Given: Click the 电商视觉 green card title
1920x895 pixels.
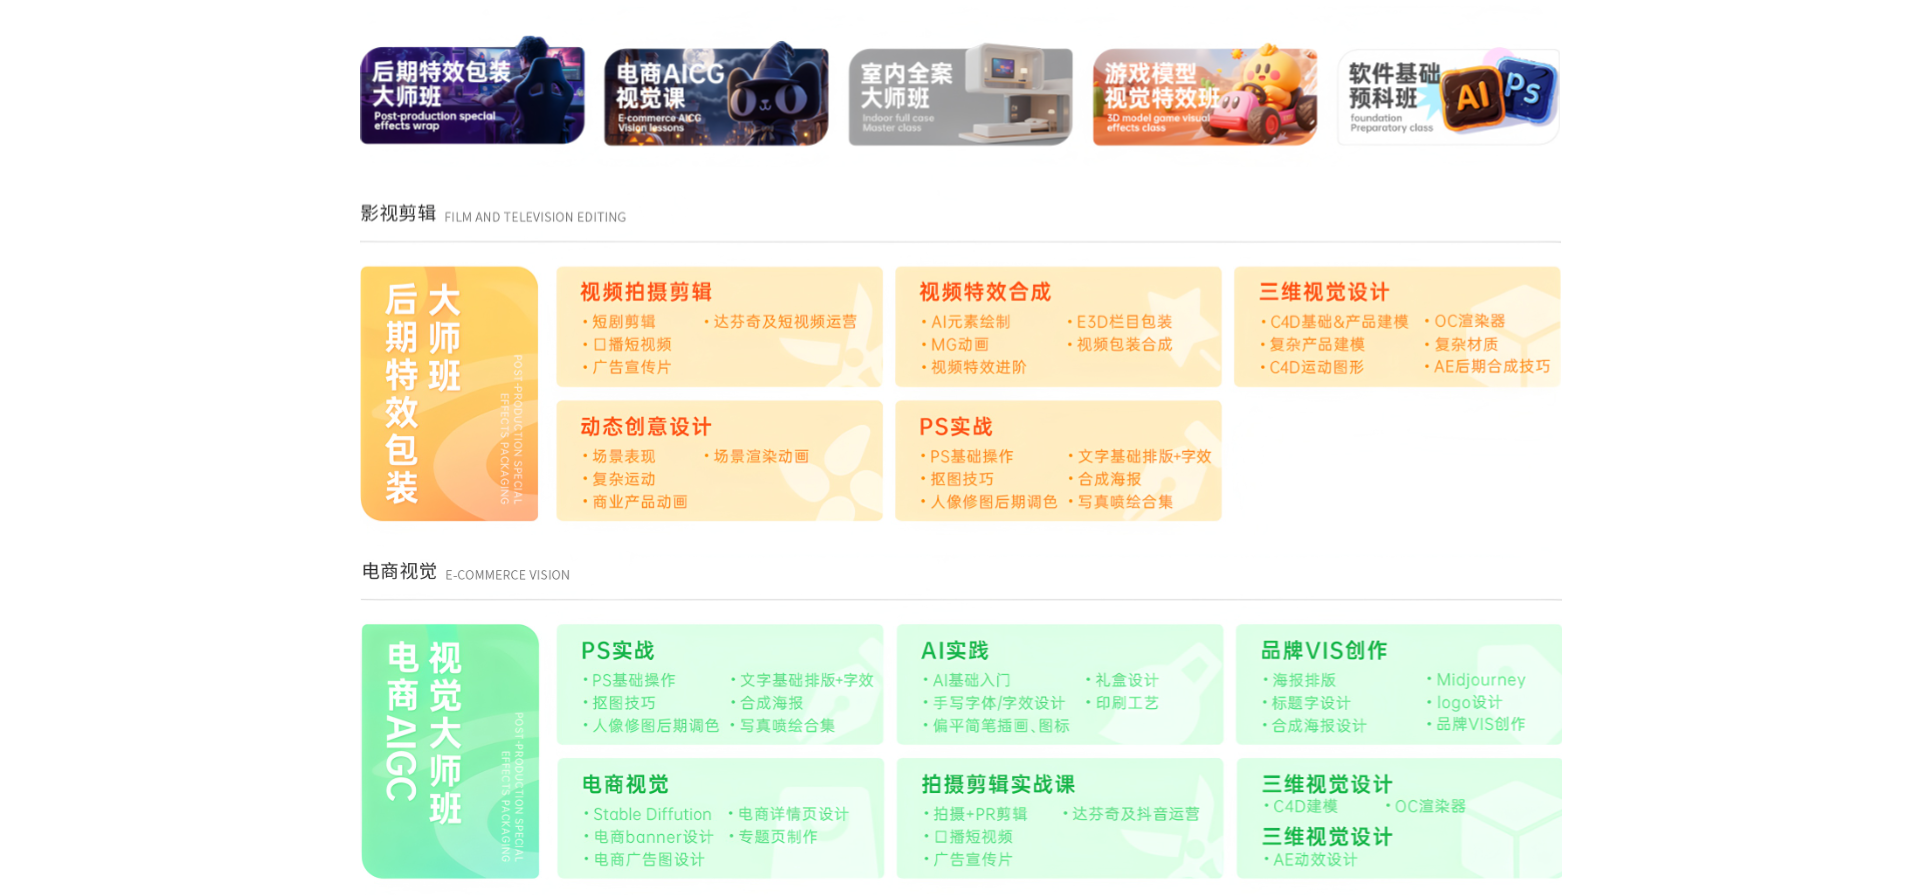Looking at the screenshot, I should tap(625, 785).
